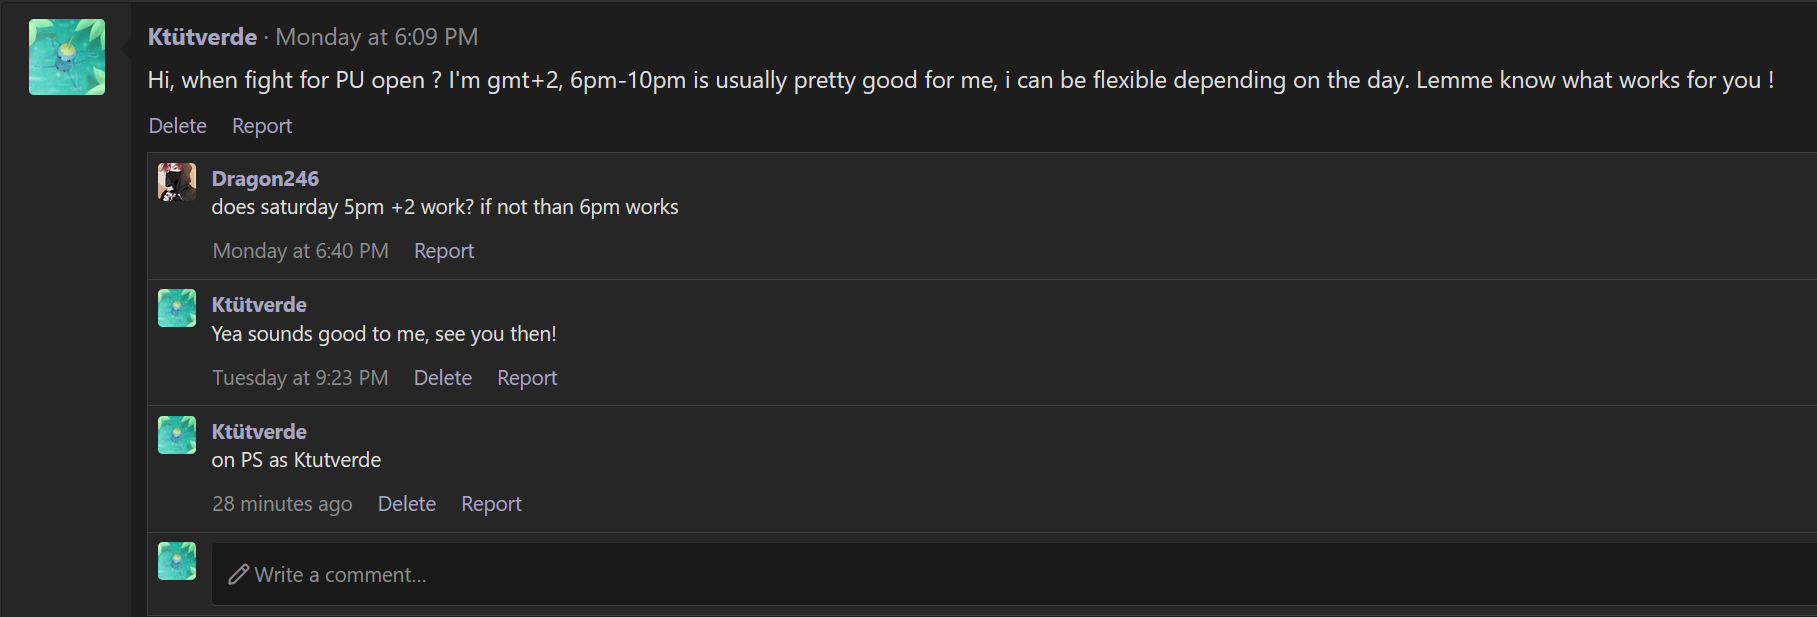
Task: Open Dragon246's avatar in the comment
Action: pos(177,182)
